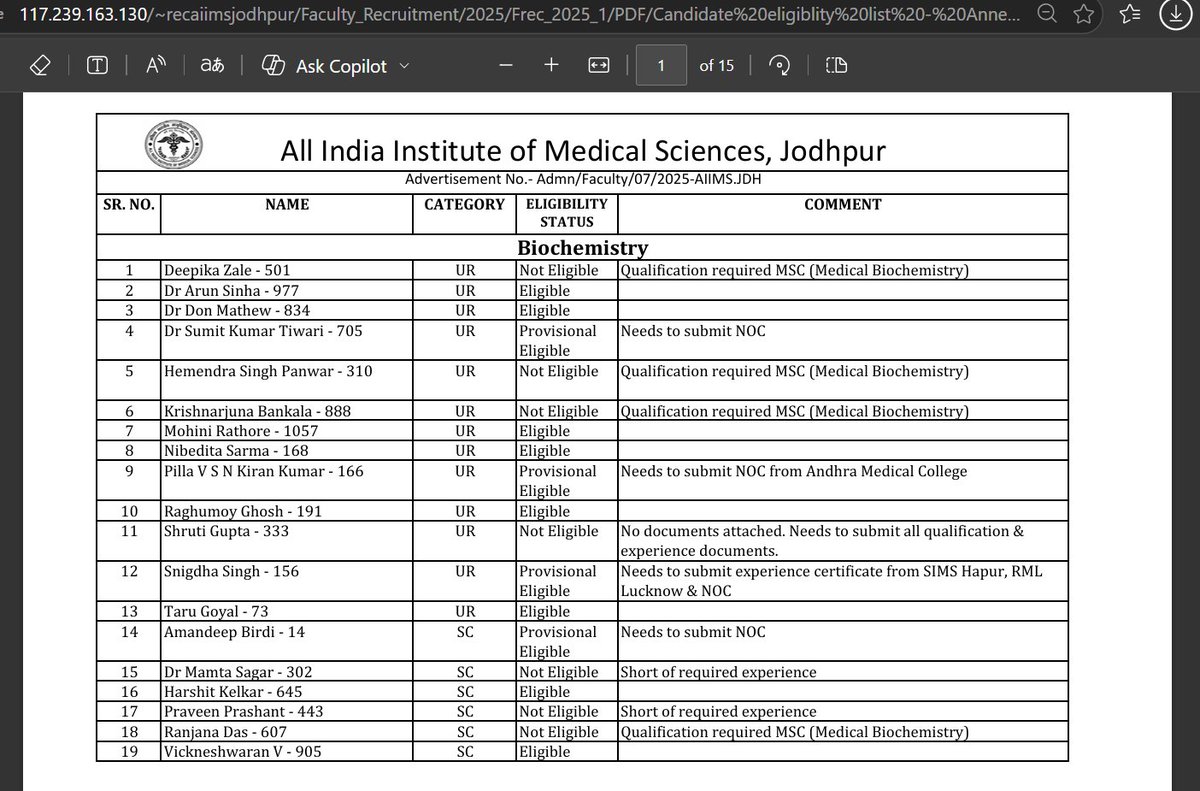Expand the Ask Copilot dropdown chevron

pyautogui.click(x=404, y=66)
